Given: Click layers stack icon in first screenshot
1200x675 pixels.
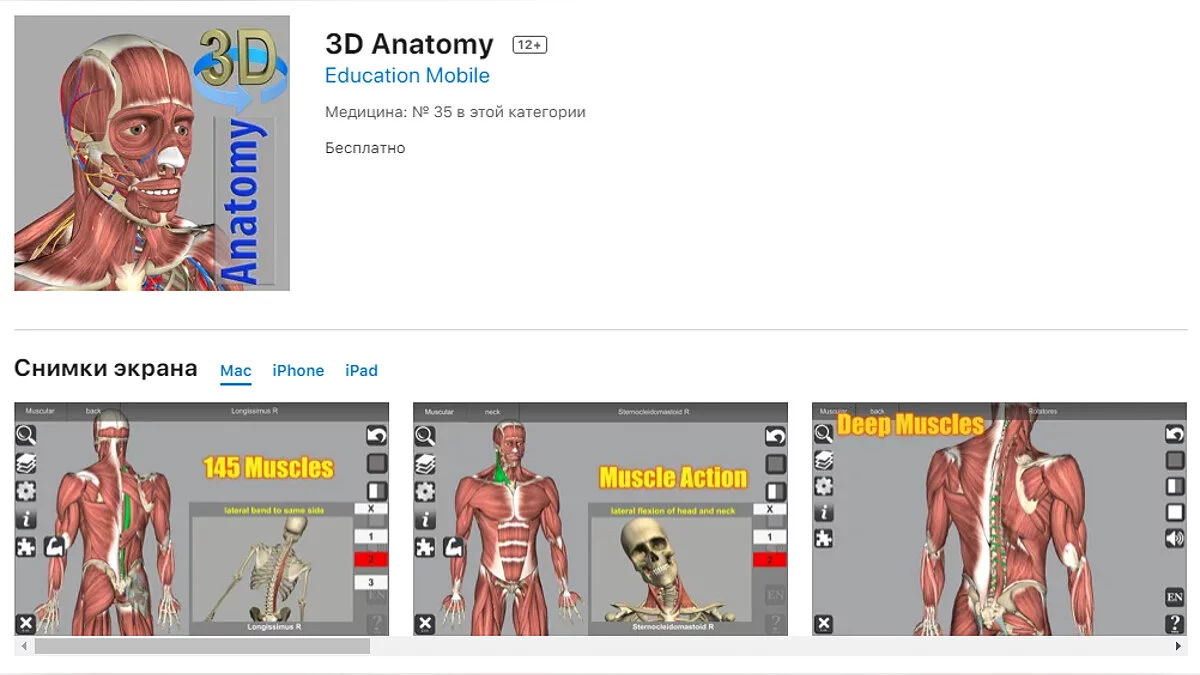Looking at the screenshot, I should (26, 463).
